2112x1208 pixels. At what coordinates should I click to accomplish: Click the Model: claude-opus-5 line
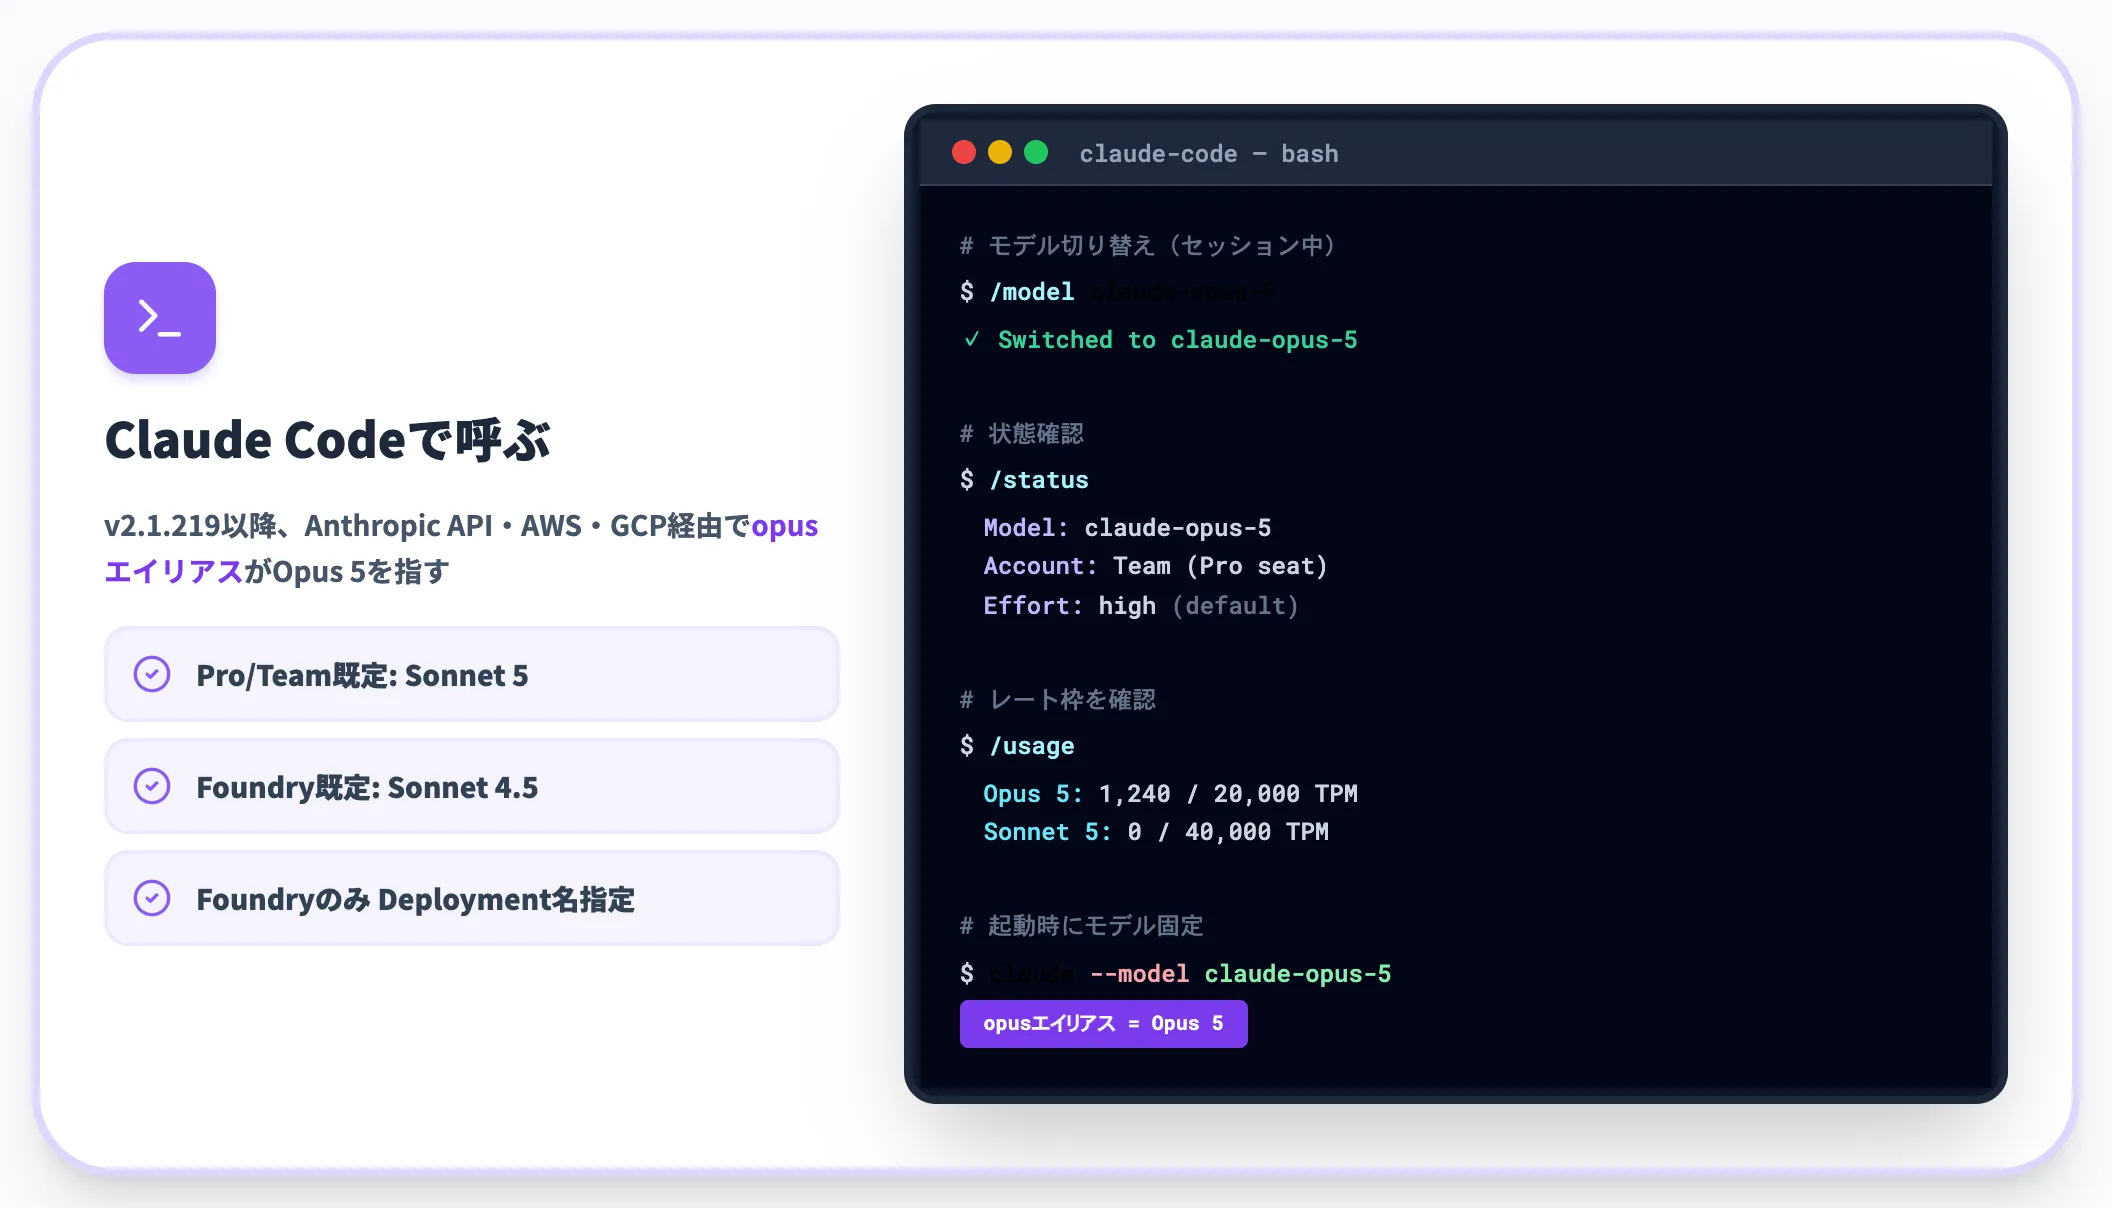click(1127, 528)
